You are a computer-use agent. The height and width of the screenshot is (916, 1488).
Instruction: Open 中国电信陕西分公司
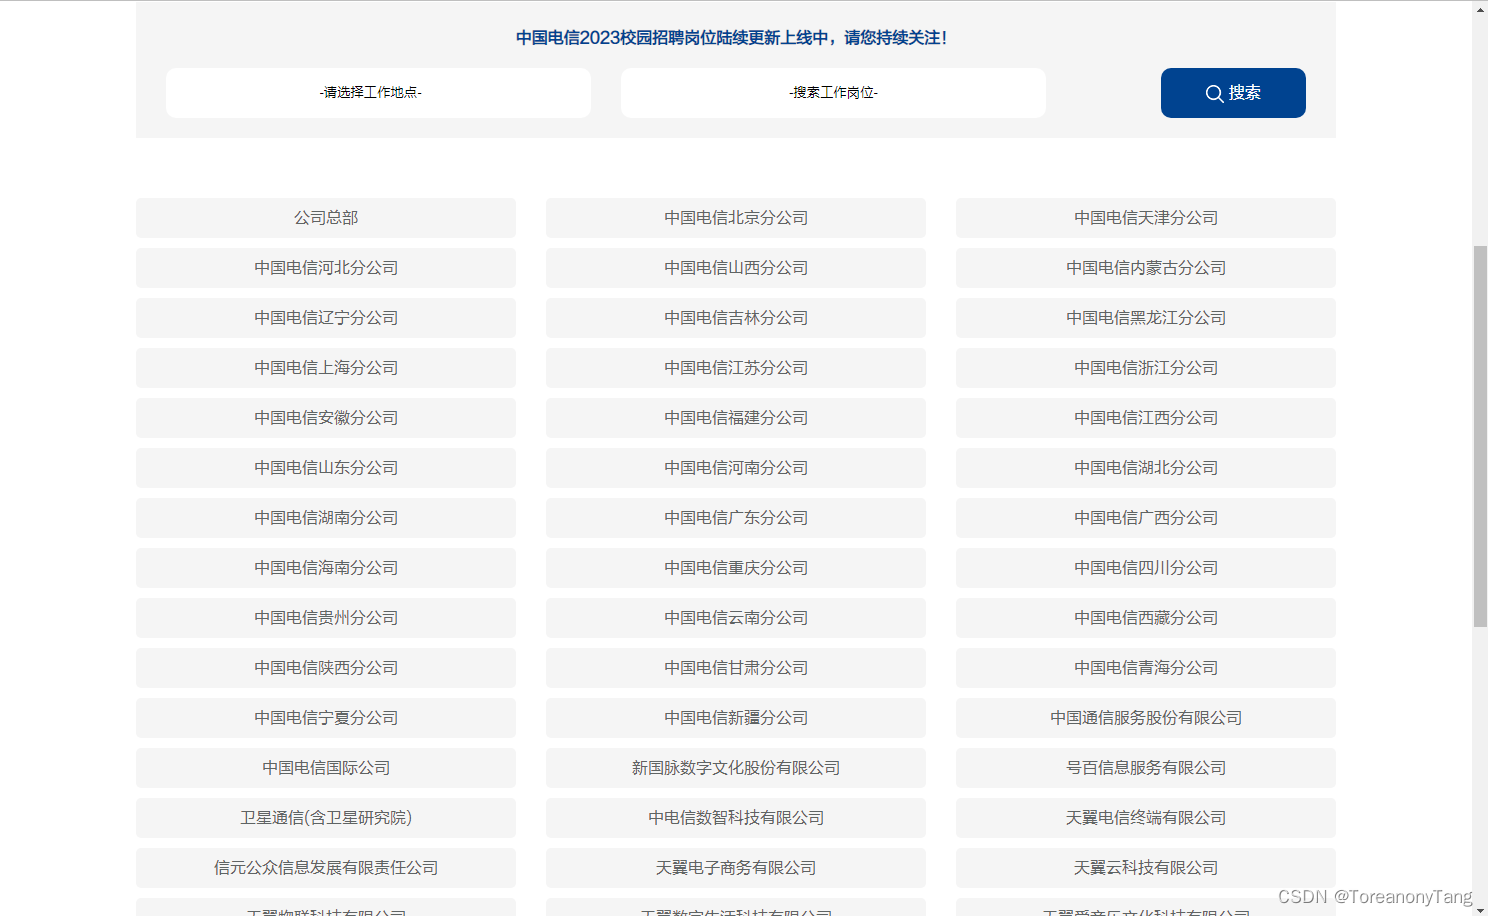(x=326, y=668)
